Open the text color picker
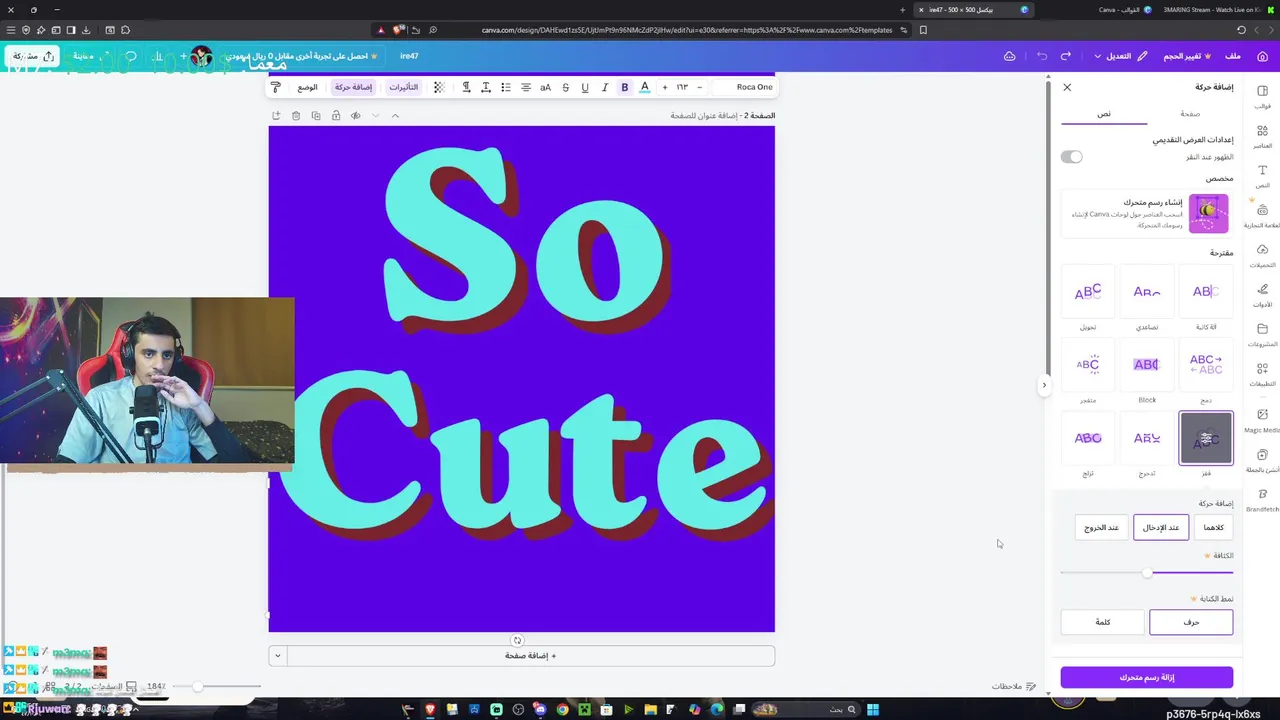The width and height of the screenshot is (1280, 720). pos(645,87)
